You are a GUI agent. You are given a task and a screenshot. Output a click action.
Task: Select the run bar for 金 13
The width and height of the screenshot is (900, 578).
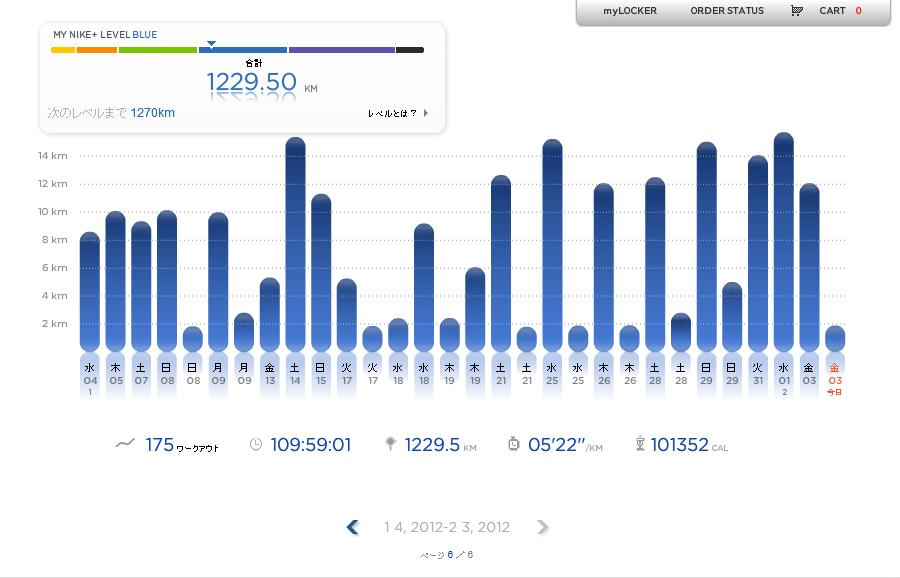coord(270,315)
